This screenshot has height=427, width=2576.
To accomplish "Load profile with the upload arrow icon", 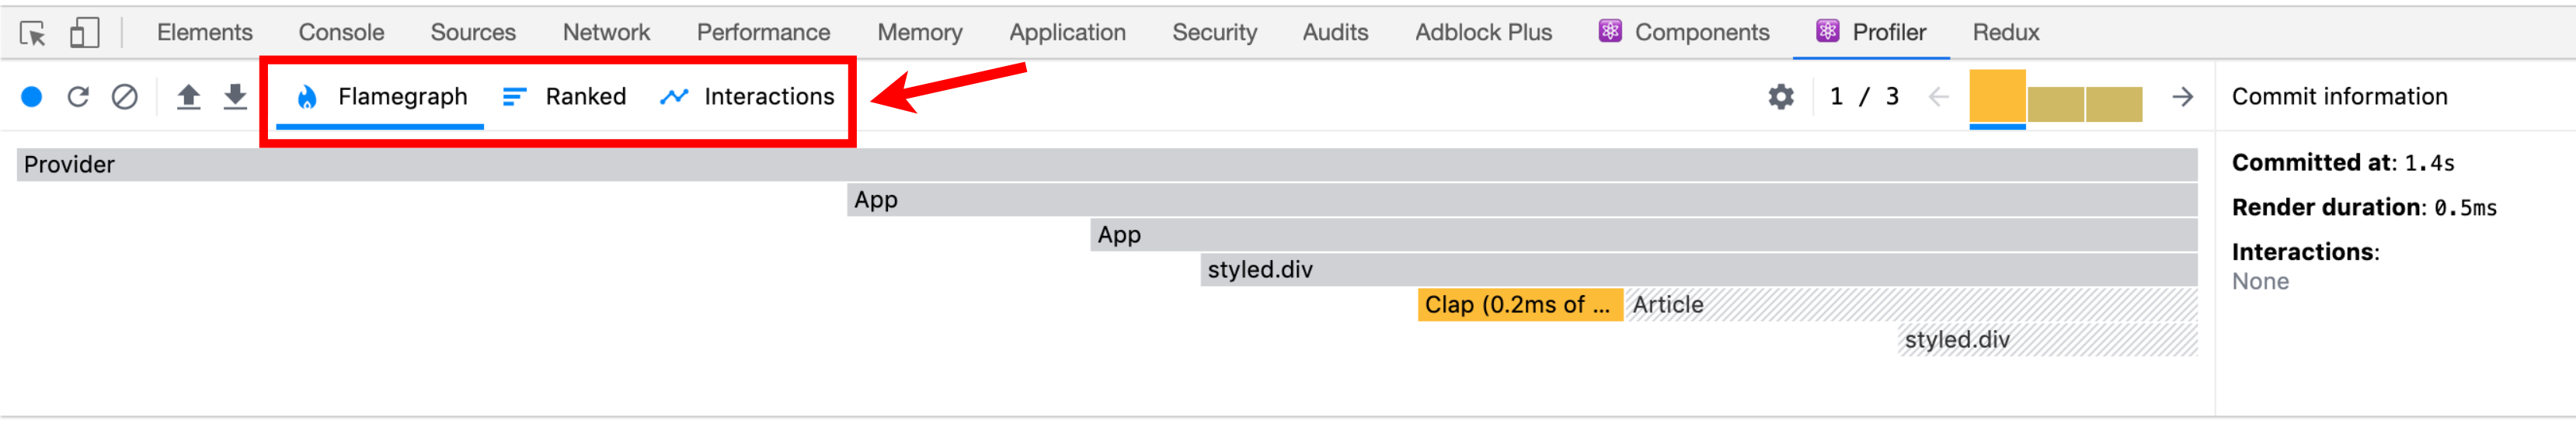I will 189,97.
